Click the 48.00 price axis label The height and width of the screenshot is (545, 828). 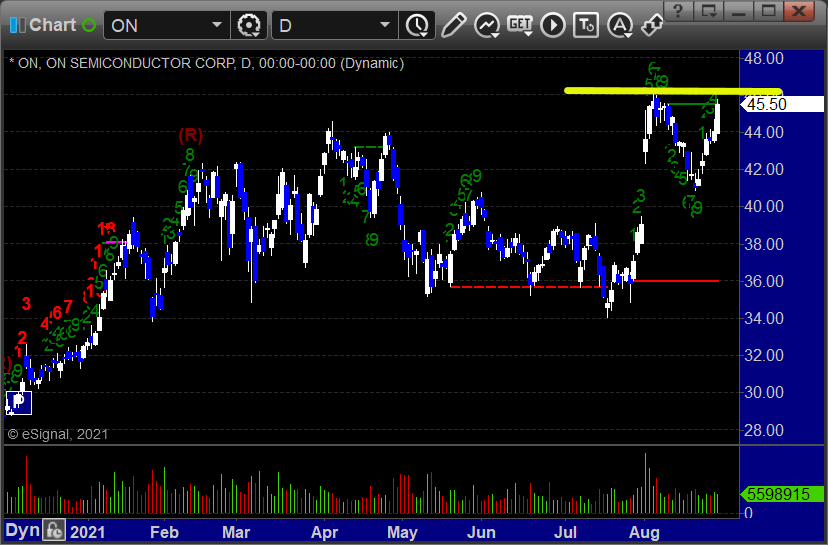(764, 58)
